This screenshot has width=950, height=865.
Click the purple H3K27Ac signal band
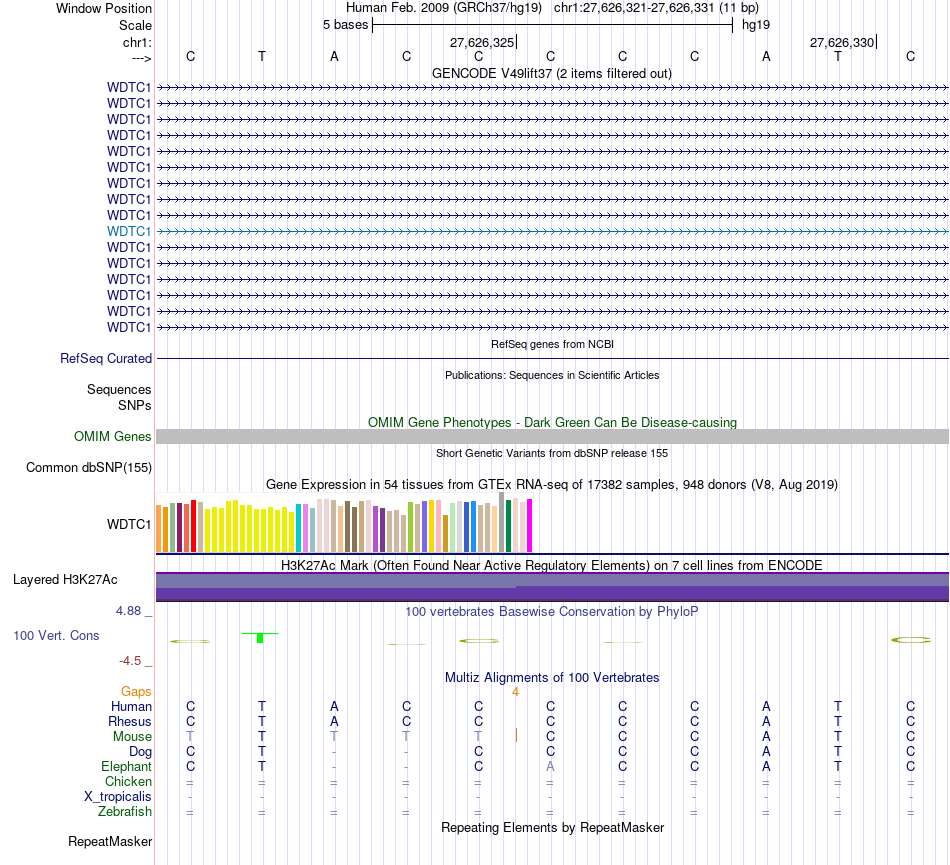pyautogui.click(x=552, y=587)
